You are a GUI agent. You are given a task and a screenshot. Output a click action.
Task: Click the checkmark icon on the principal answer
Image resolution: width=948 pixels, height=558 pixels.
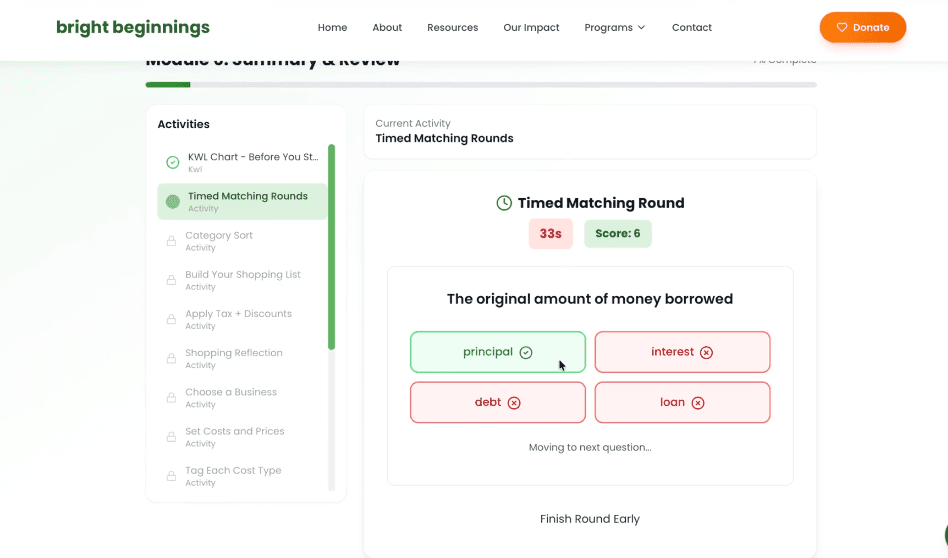point(526,352)
